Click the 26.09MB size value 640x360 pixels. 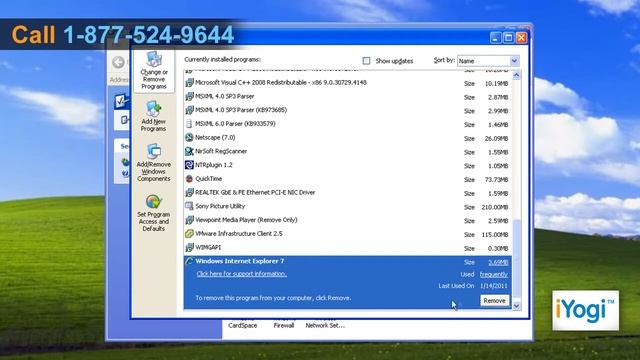point(496,139)
